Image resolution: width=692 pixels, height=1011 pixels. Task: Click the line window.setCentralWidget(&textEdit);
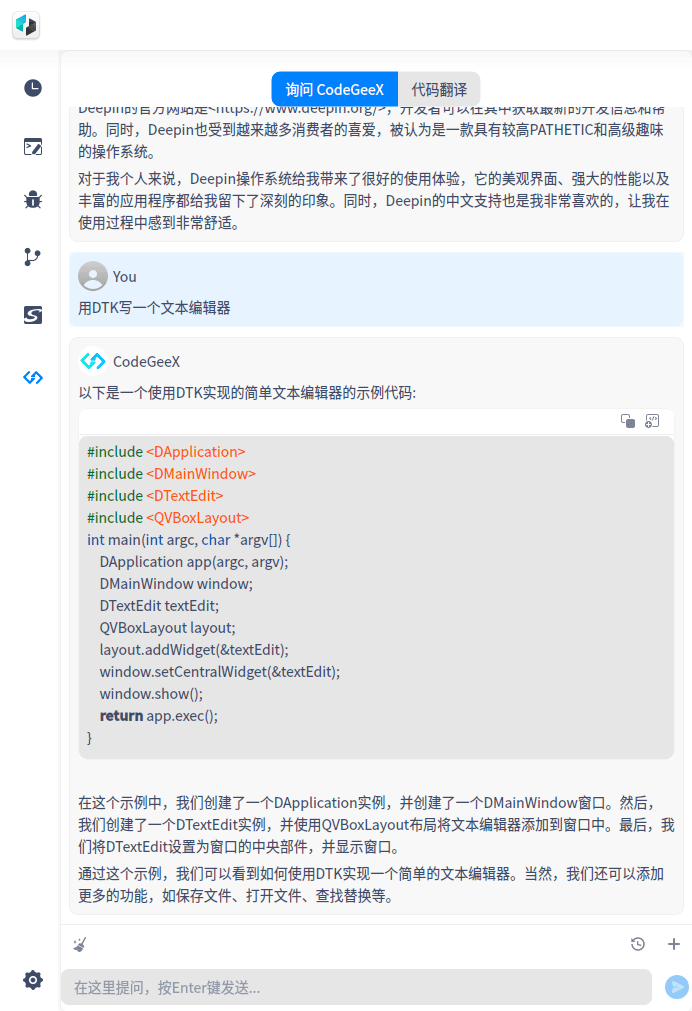pos(220,671)
